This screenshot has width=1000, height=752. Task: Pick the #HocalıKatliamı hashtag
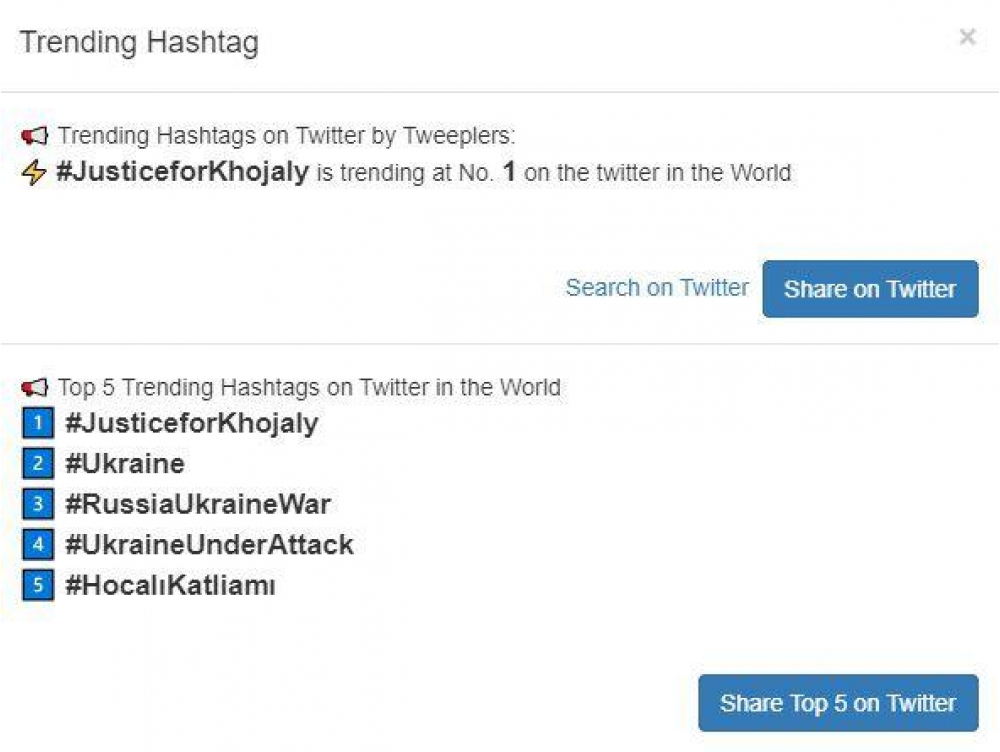[x=170, y=585]
